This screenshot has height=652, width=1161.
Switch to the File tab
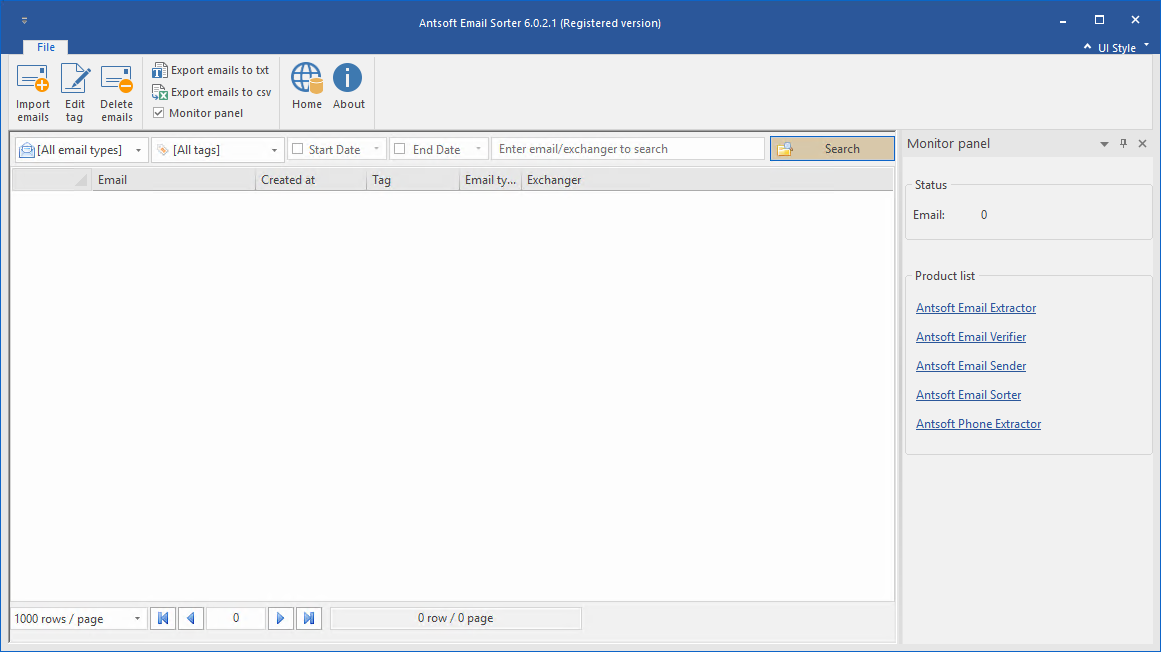point(46,47)
